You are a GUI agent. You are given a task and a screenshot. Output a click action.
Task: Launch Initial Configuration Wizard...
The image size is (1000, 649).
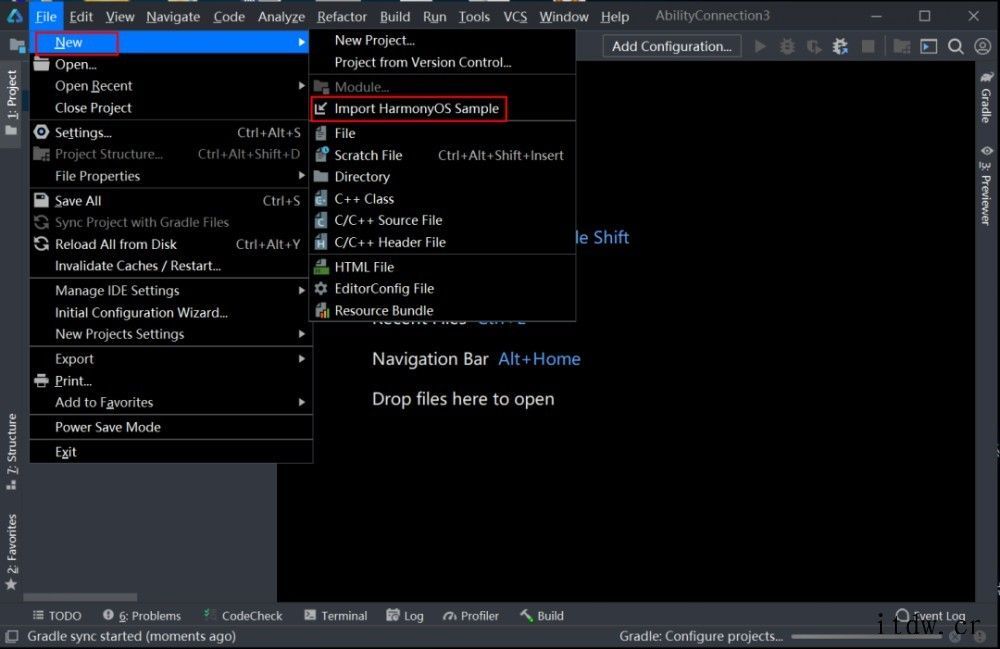(171, 312)
